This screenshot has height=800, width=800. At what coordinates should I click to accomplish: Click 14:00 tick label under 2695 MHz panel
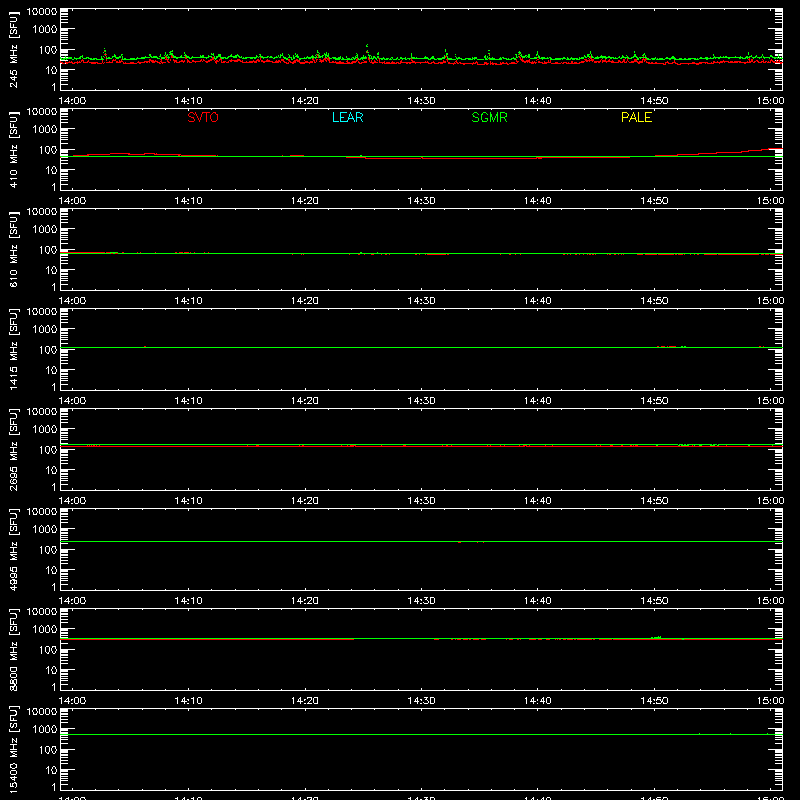(72, 501)
